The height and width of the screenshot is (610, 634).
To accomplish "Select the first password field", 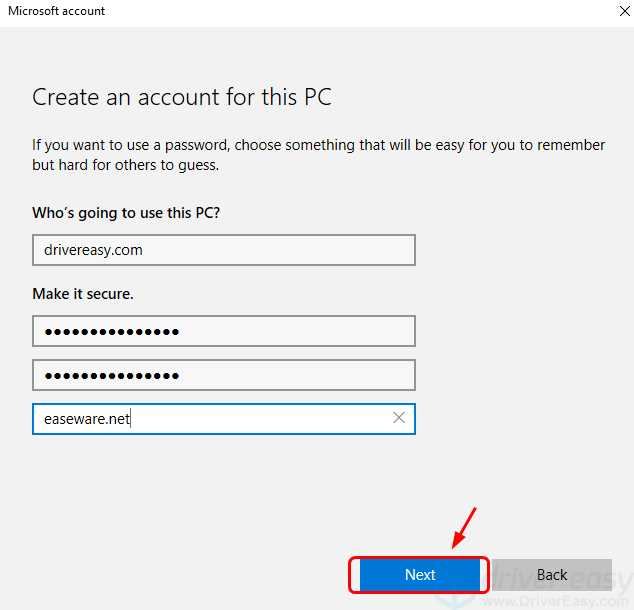I will point(223,331).
